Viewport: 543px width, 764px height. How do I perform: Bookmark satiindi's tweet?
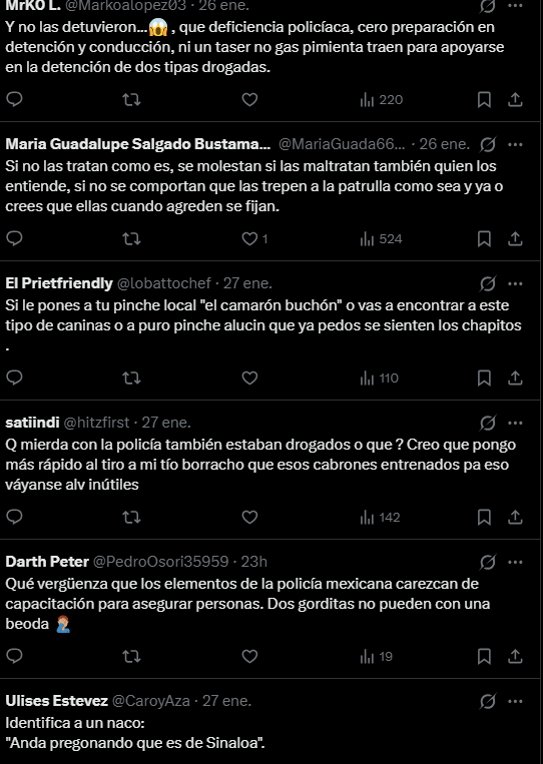point(484,517)
